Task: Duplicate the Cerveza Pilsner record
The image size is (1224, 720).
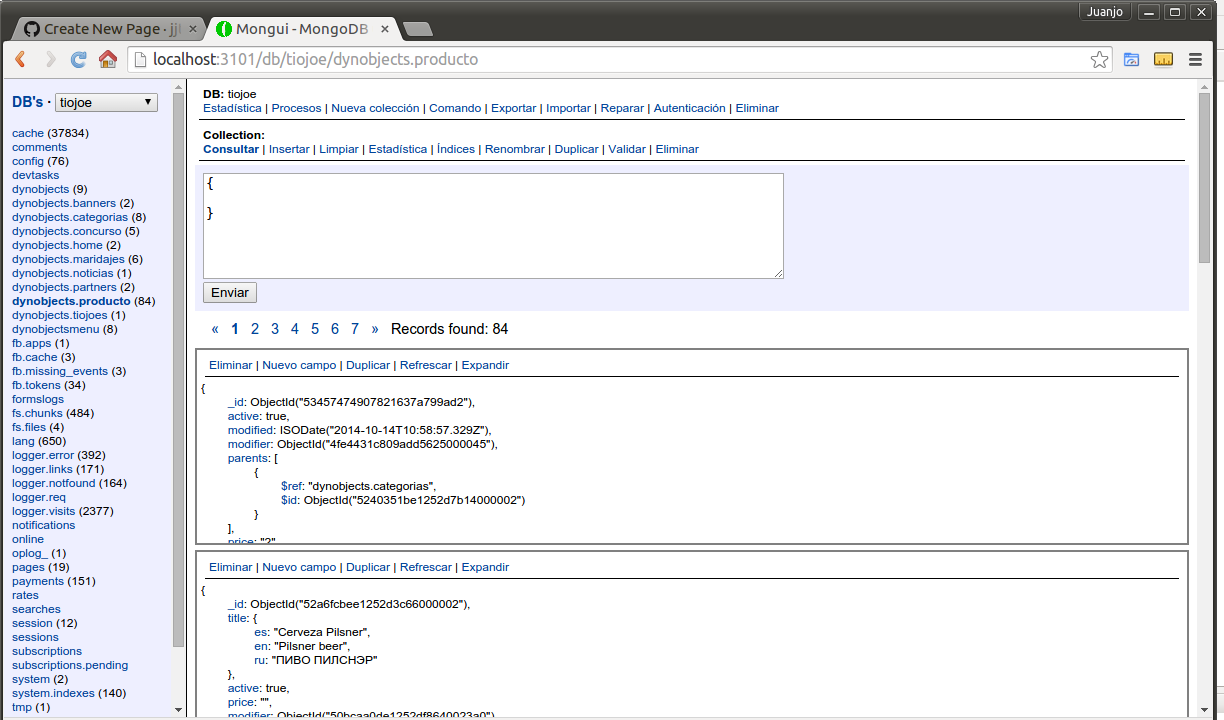Action: pyautogui.click(x=368, y=567)
